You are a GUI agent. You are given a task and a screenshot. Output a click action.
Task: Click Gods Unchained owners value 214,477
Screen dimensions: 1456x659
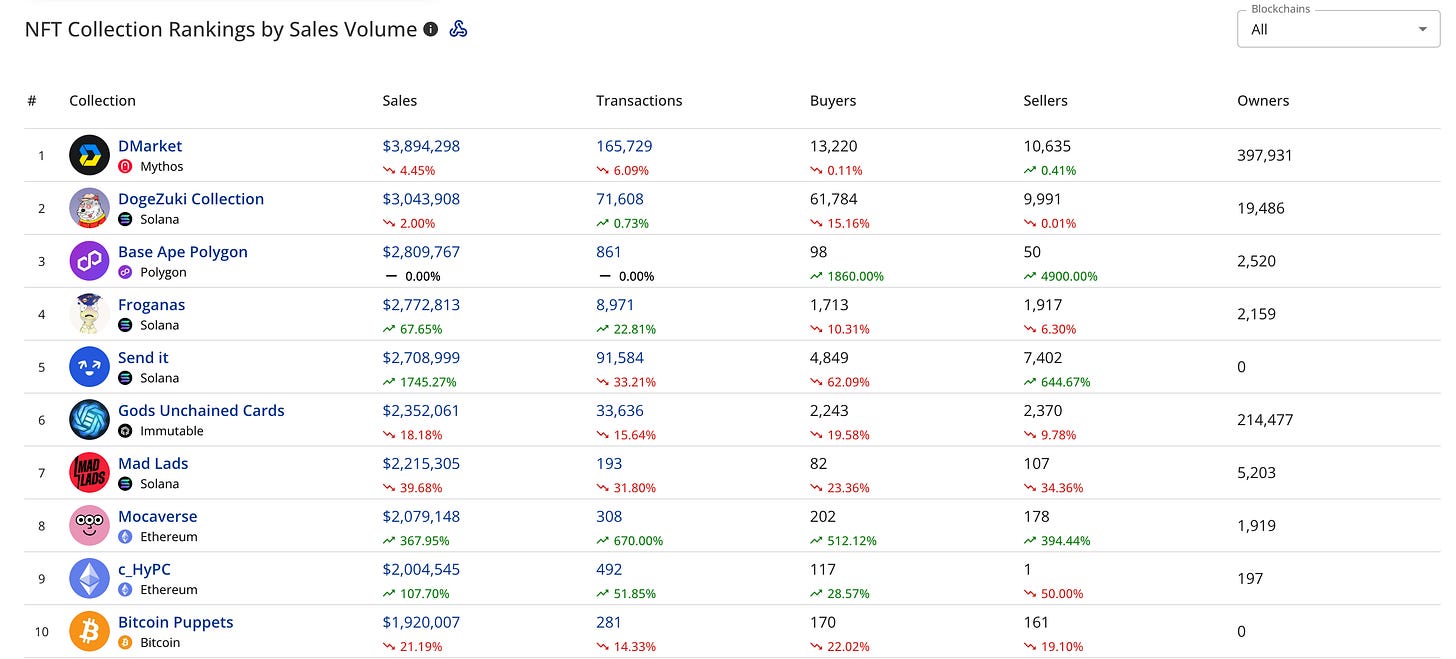click(1265, 420)
